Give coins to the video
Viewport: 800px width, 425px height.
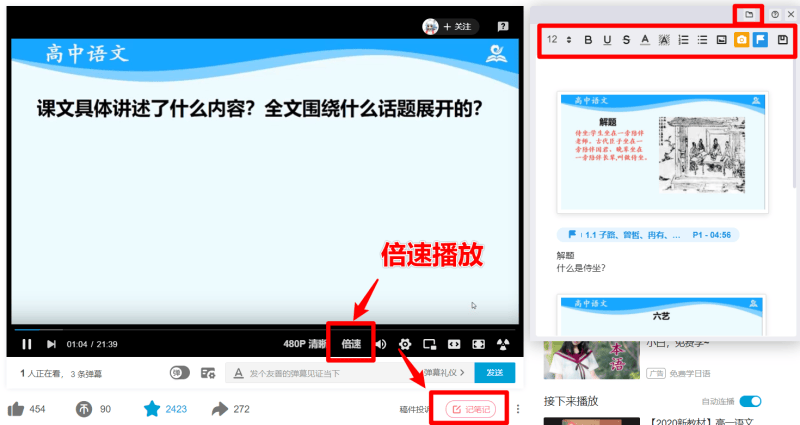click(84, 409)
